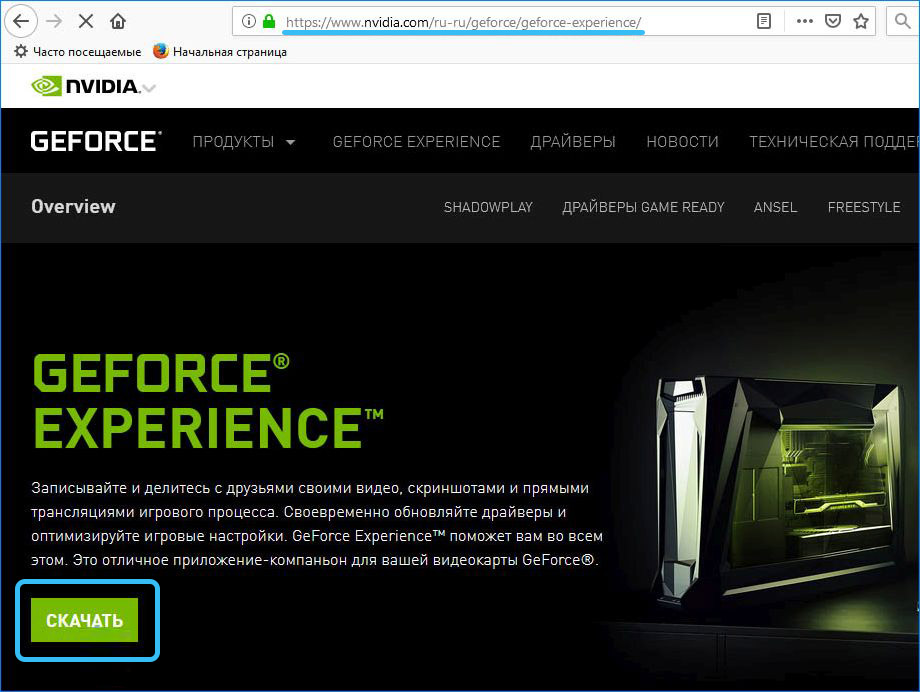Bookmark this page with the star icon
The width and height of the screenshot is (920, 692).
(x=859, y=21)
